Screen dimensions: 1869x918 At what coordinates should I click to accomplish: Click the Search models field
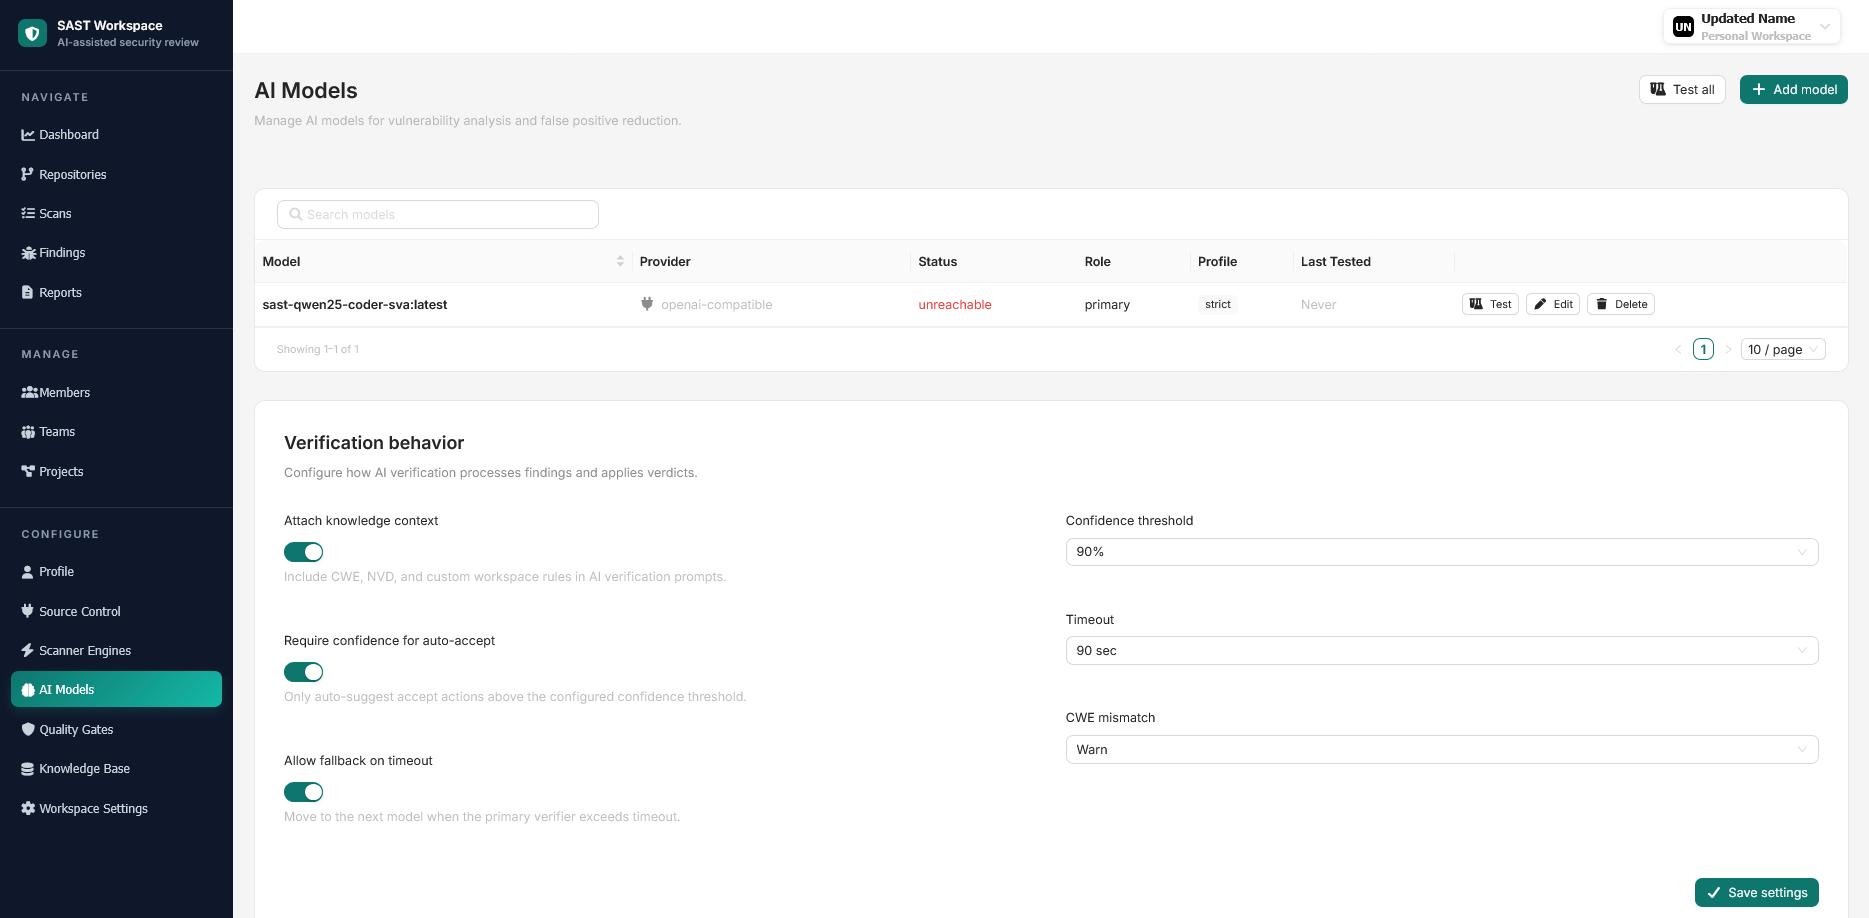[x=438, y=214]
